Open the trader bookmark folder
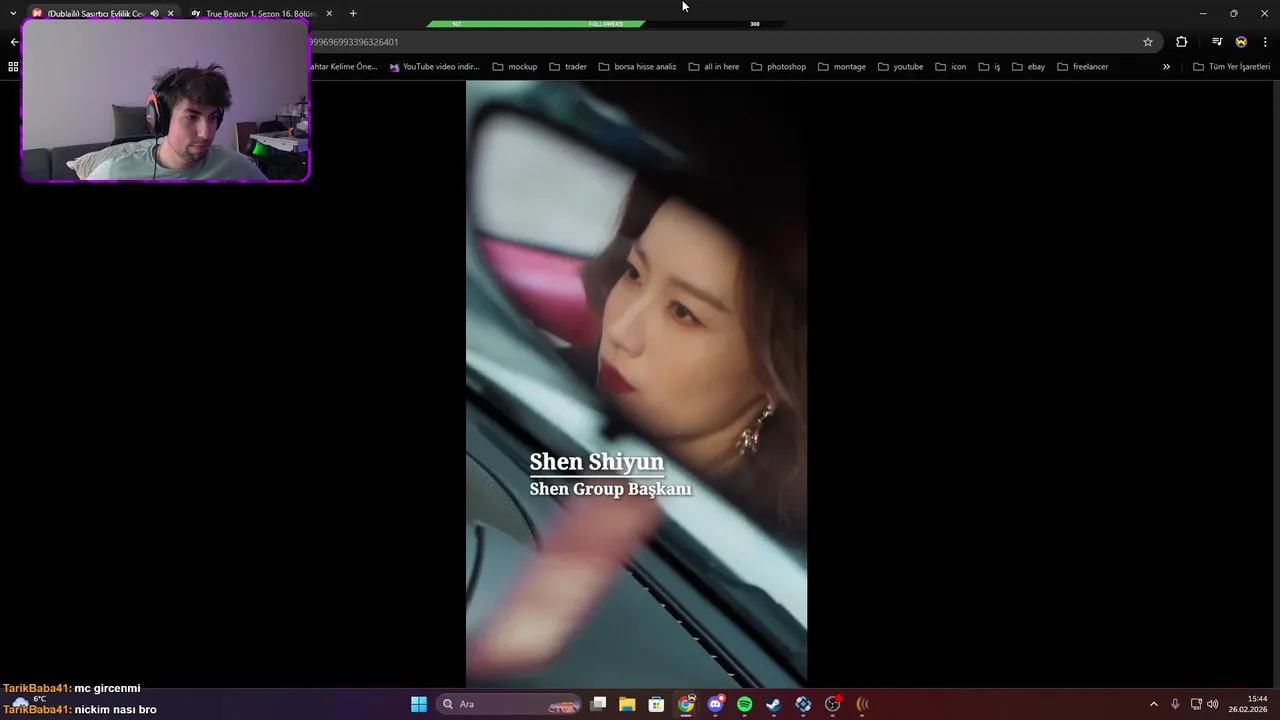This screenshot has height=720, width=1280. tap(568, 67)
